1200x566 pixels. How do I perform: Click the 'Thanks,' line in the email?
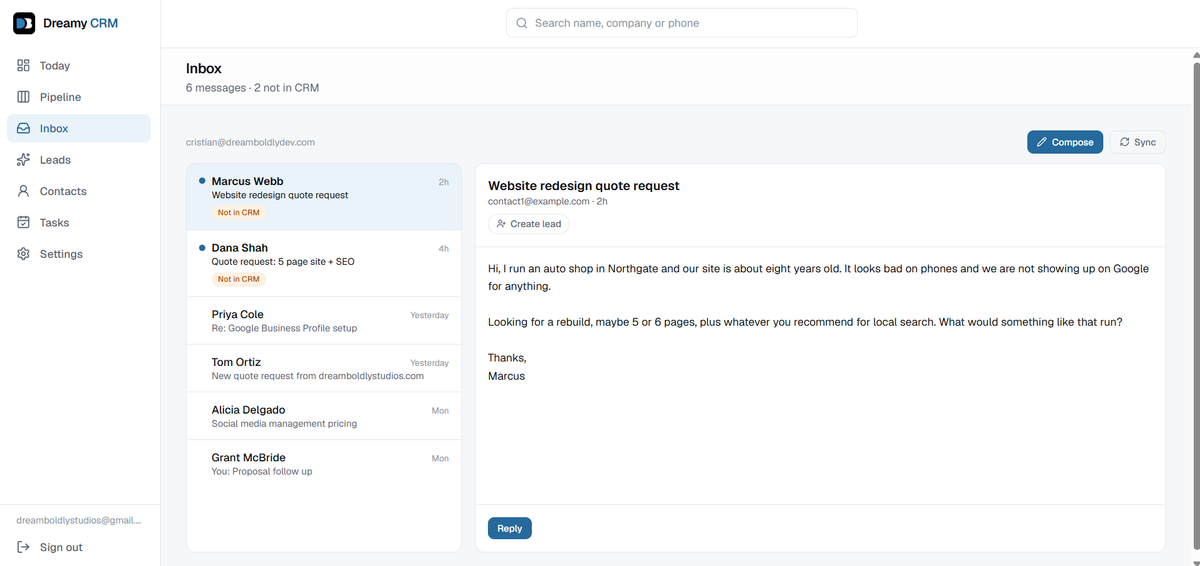pyautogui.click(x=507, y=358)
